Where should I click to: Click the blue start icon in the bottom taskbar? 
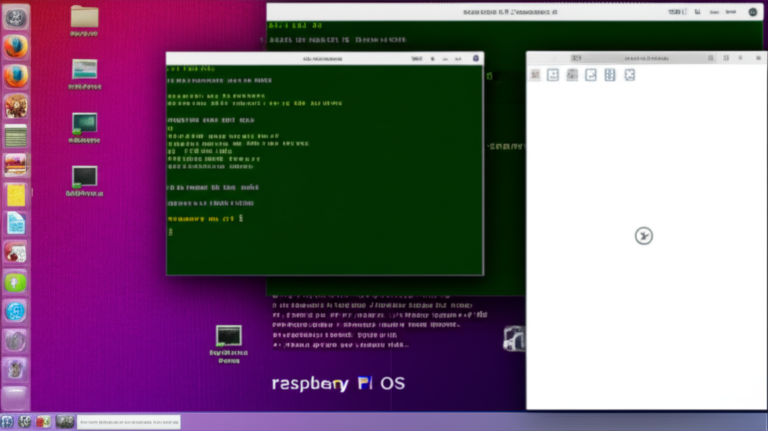tap(7, 422)
